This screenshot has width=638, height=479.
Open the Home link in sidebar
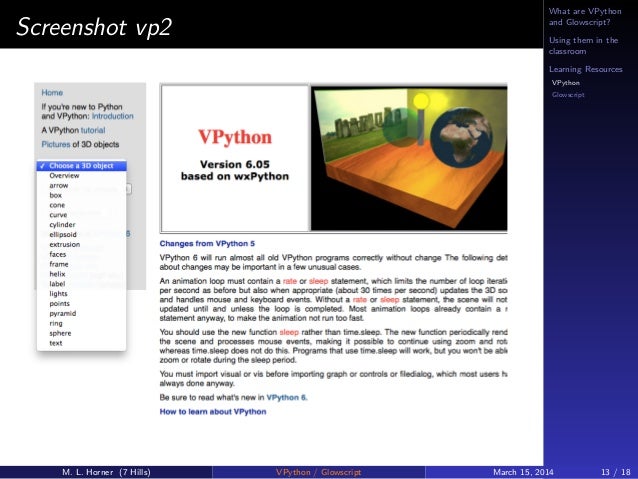[x=52, y=93]
